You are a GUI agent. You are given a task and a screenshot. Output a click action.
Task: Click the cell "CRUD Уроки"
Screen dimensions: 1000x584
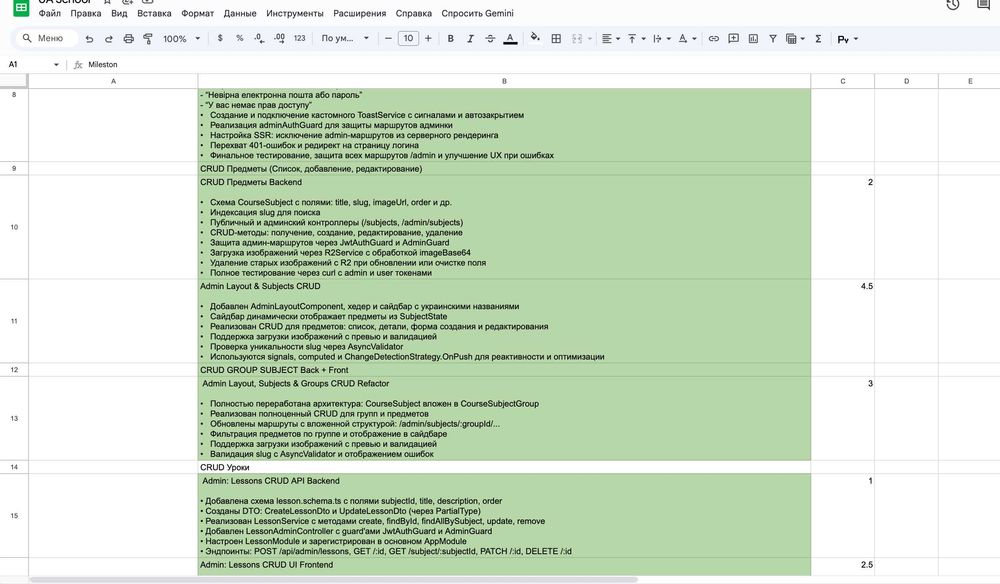point(504,467)
